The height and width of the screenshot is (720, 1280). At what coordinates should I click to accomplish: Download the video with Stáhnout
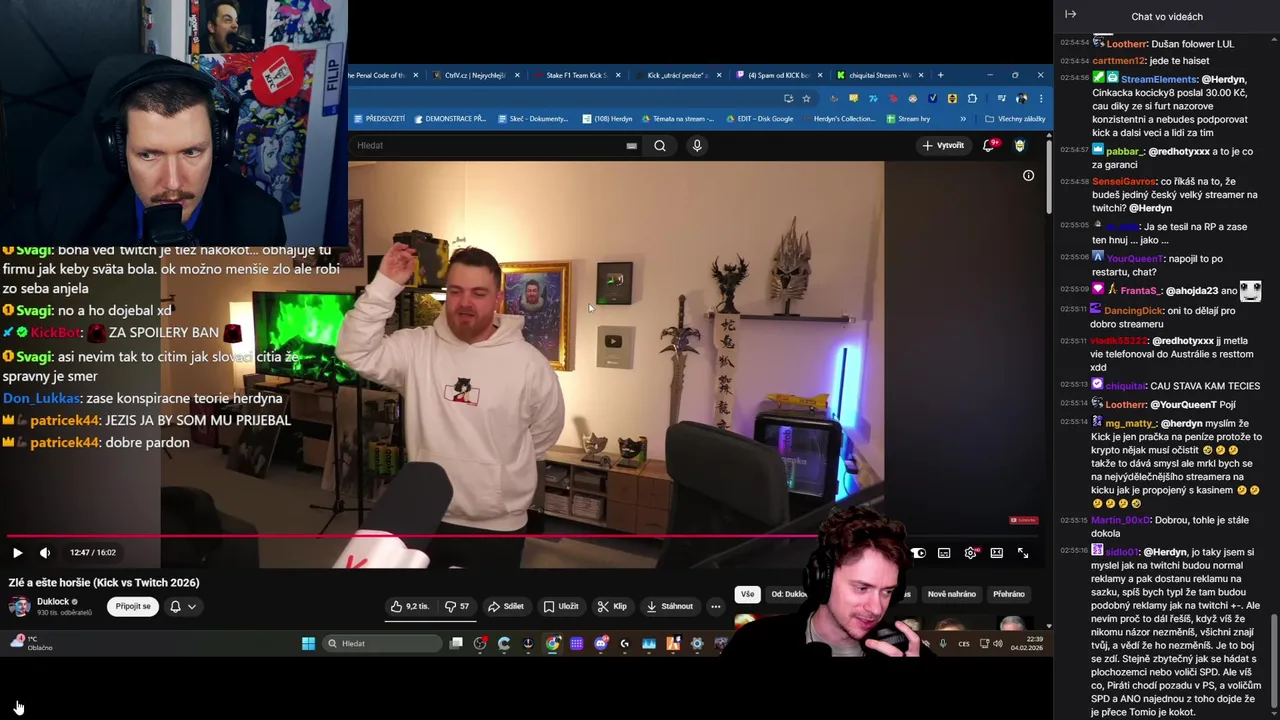pyautogui.click(x=670, y=606)
